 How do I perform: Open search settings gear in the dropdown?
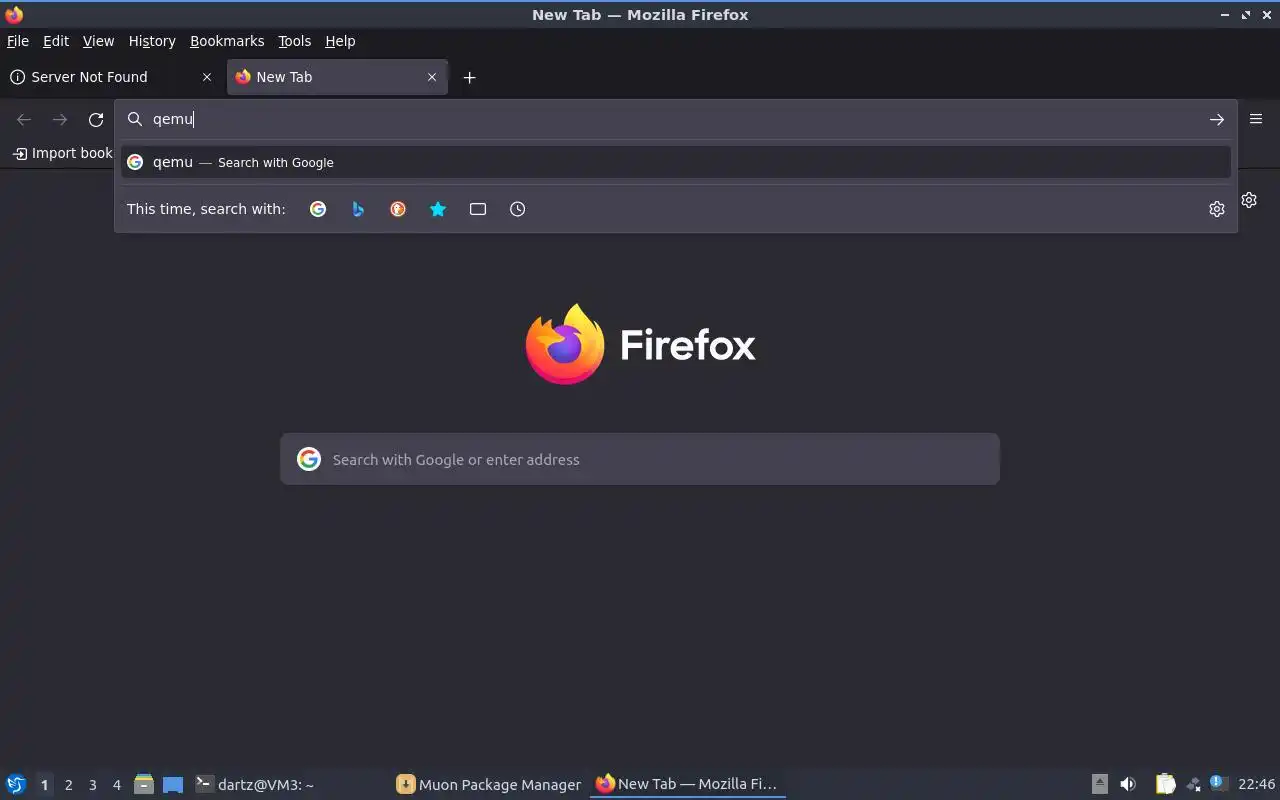1216,209
